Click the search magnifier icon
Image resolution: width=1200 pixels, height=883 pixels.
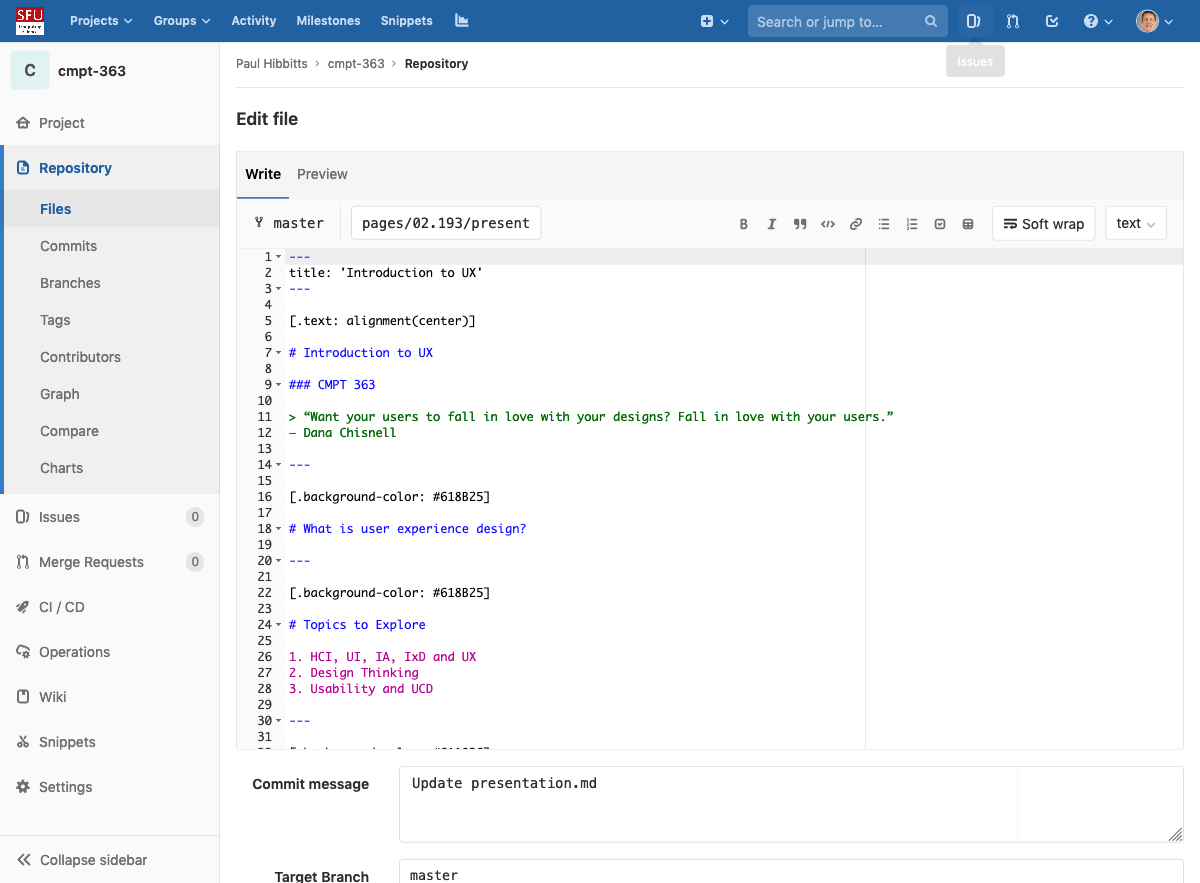[x=931, y=21]
